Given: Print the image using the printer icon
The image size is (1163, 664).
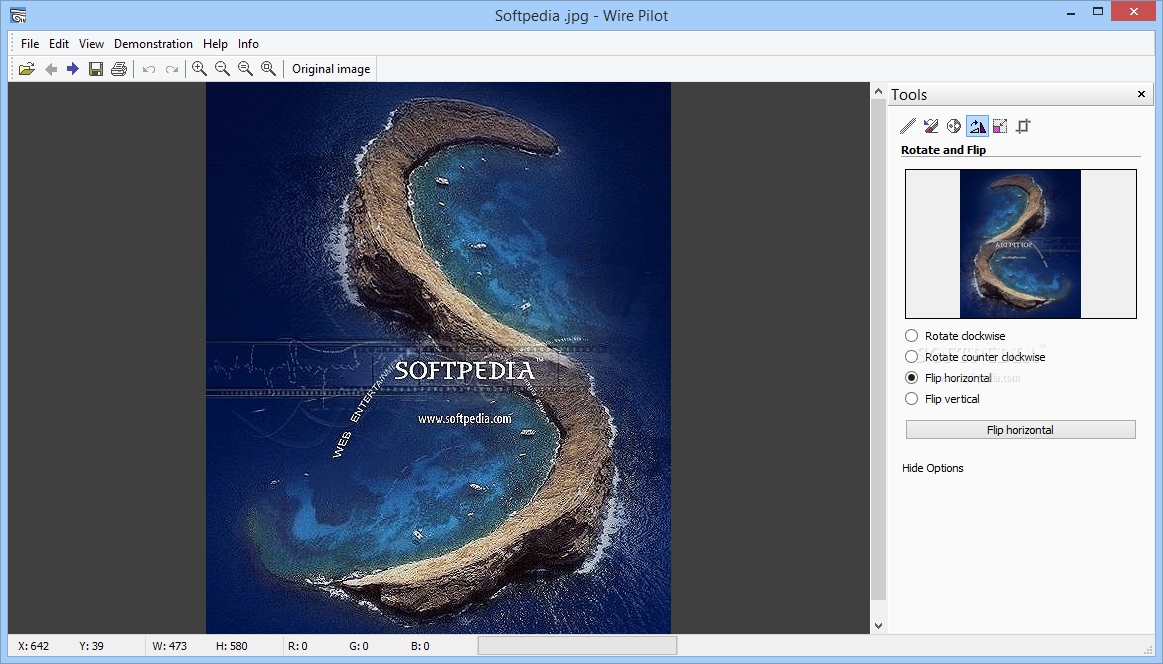Looking at the screenshot, I should click(119, 69).
